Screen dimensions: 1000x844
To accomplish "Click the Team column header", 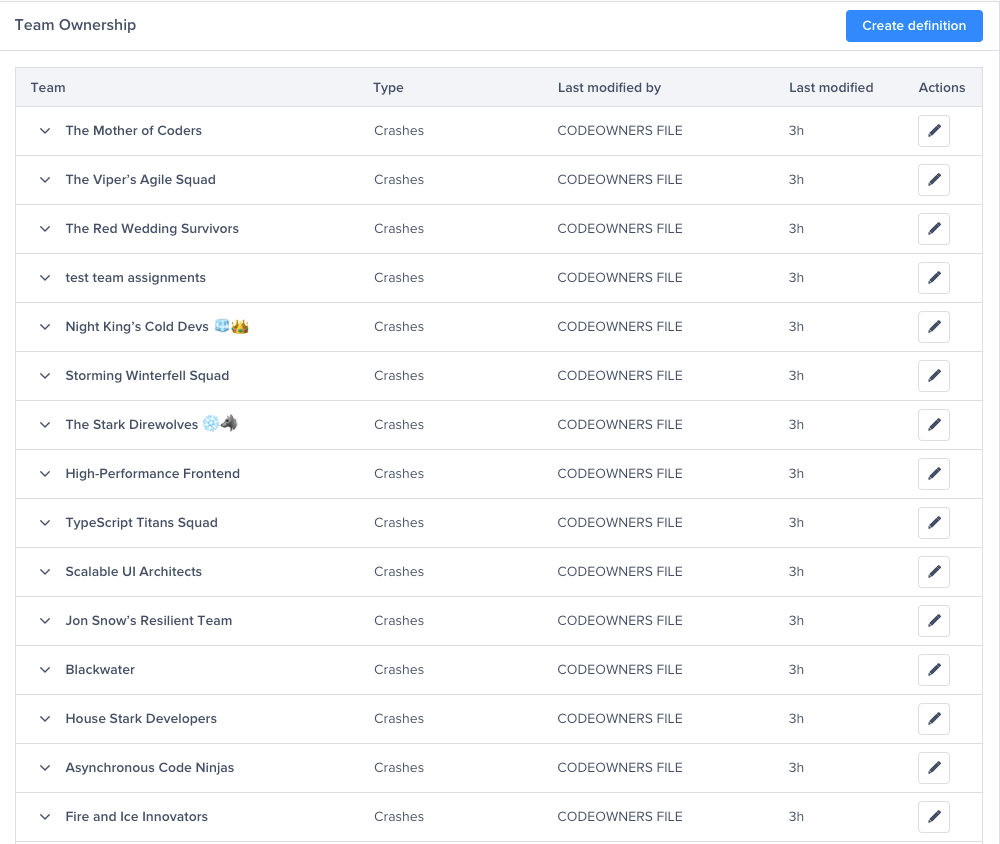I will 48,87.
